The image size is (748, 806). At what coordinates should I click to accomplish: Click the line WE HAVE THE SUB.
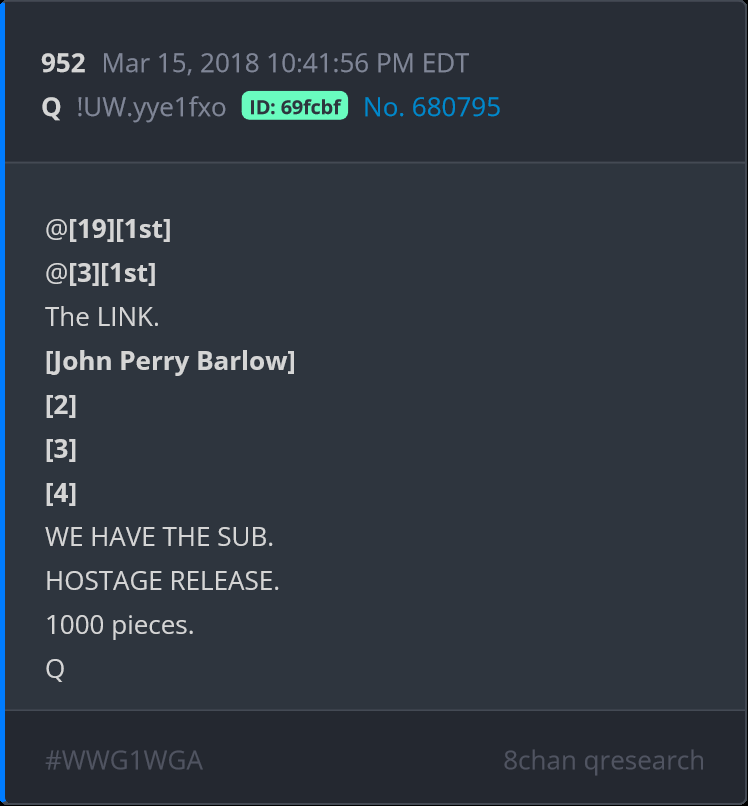coord(159,537)
